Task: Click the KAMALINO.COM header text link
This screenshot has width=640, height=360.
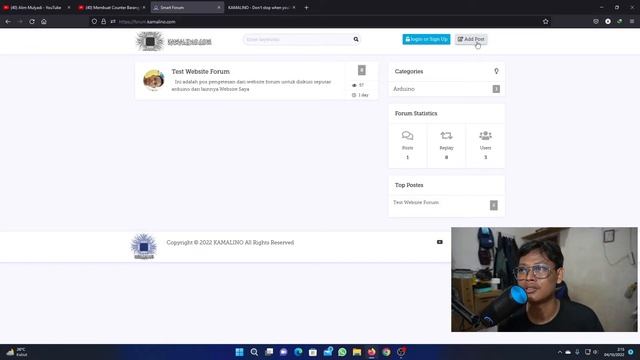Action: [x=189, y=42]
